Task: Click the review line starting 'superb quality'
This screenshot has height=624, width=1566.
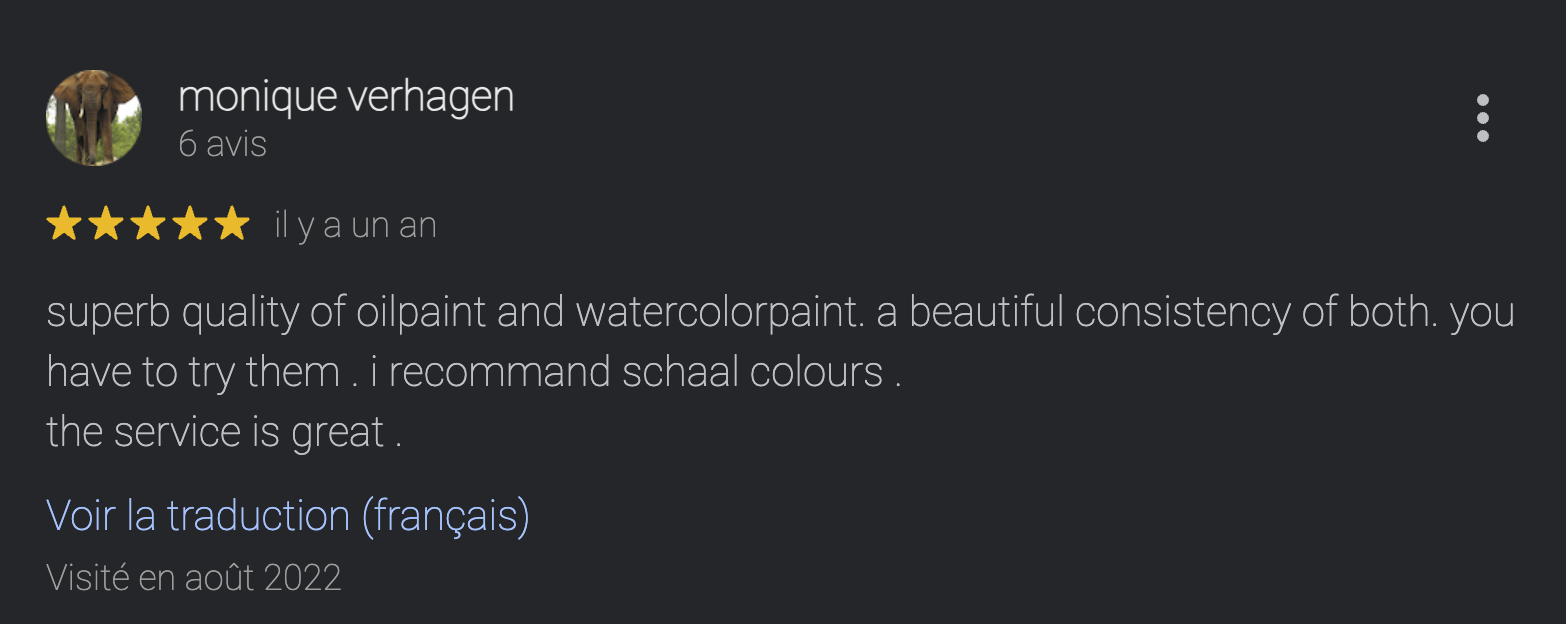Action: coord(780,313)
